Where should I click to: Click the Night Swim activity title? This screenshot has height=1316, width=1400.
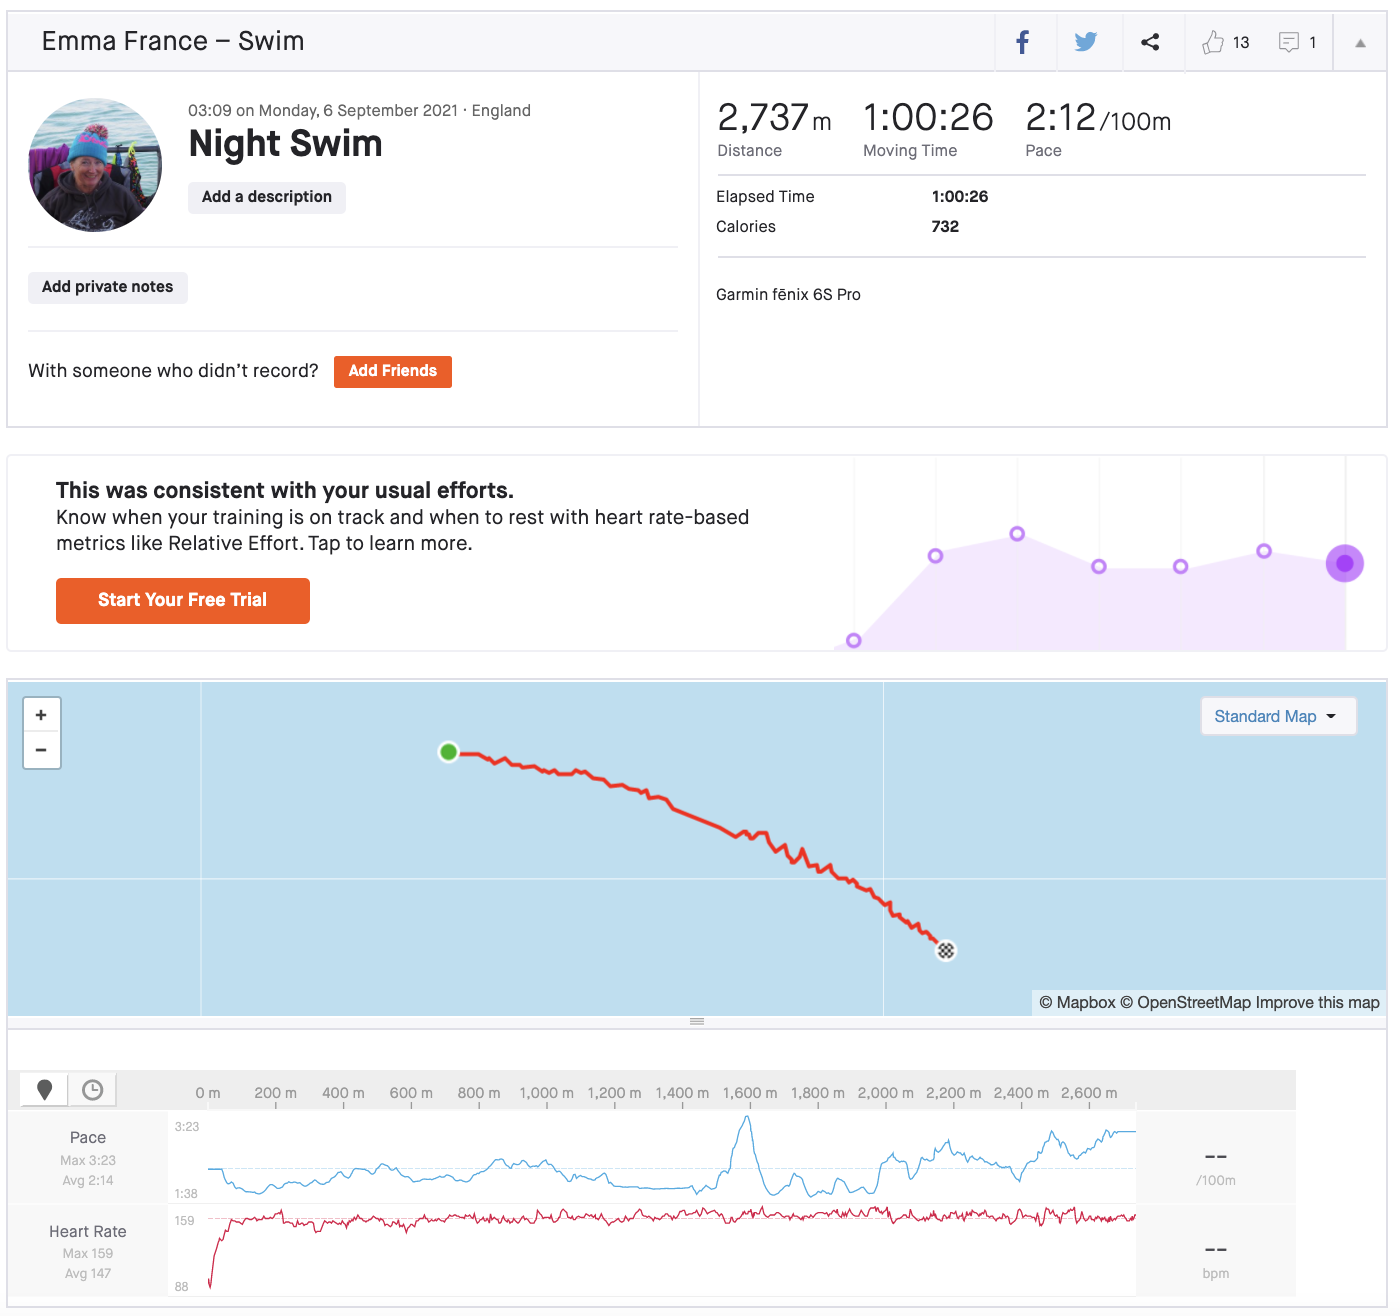point(285,144)
